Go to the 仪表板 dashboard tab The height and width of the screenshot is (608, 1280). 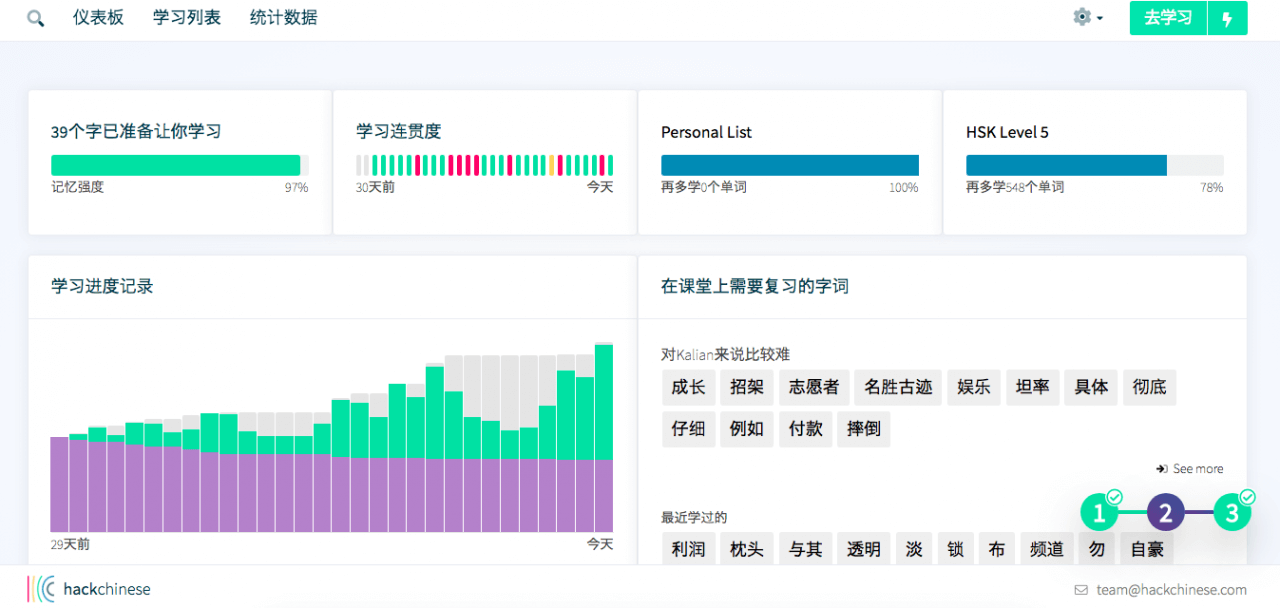pyautogui.click(x=98, y=18)
